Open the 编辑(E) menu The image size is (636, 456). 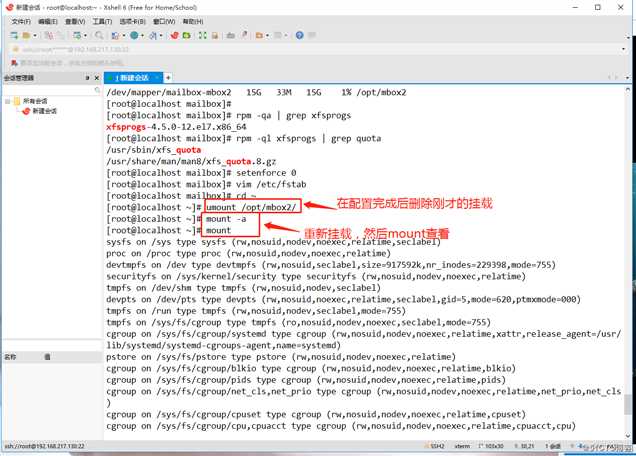click(48, 21)
